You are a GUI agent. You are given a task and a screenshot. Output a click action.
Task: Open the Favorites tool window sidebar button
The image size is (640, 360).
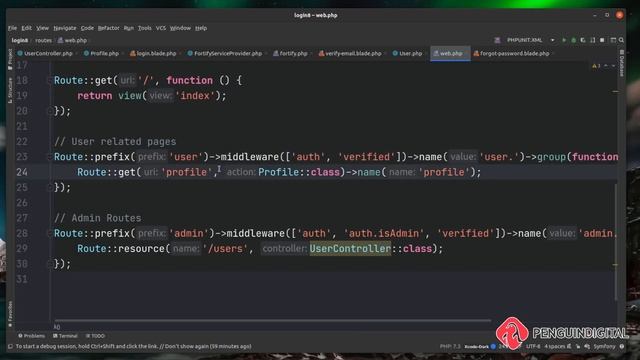click(10, 315)
